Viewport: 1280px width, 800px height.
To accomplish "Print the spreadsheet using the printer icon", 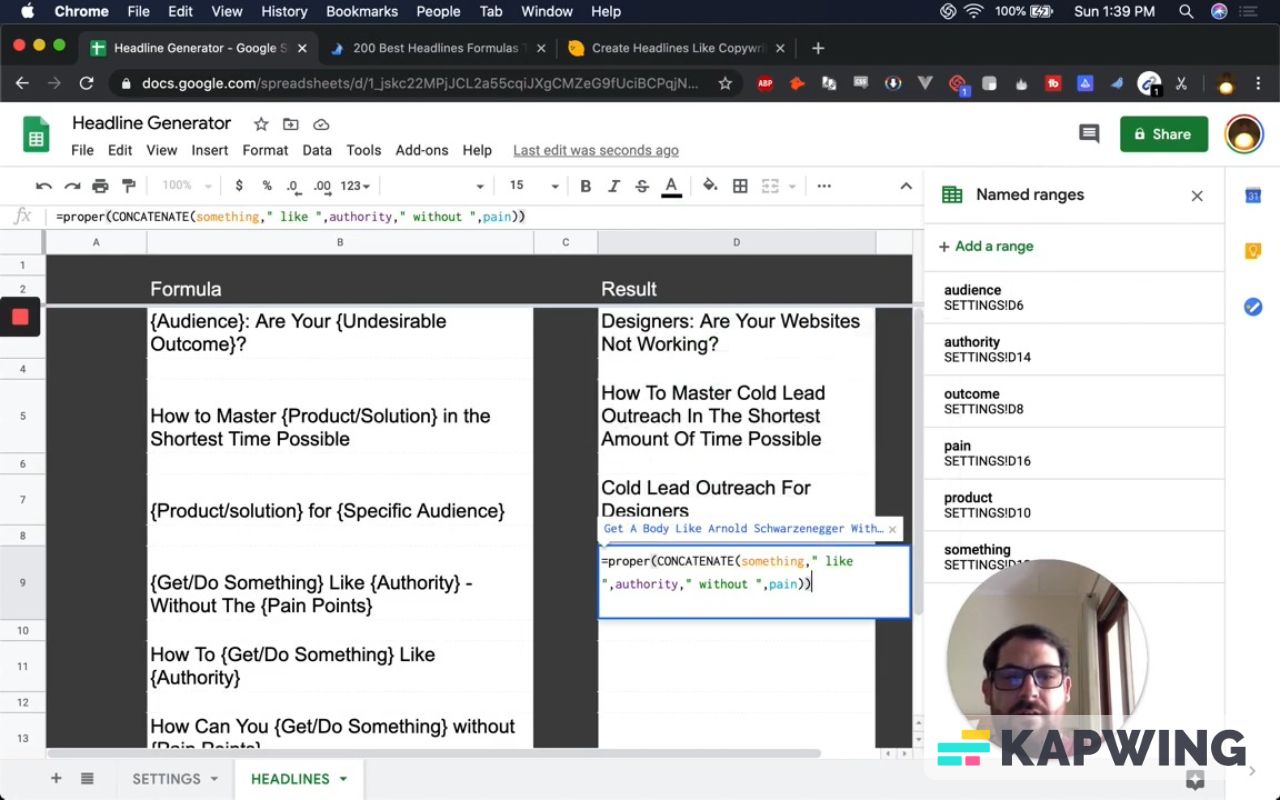I will coord(100,186).
